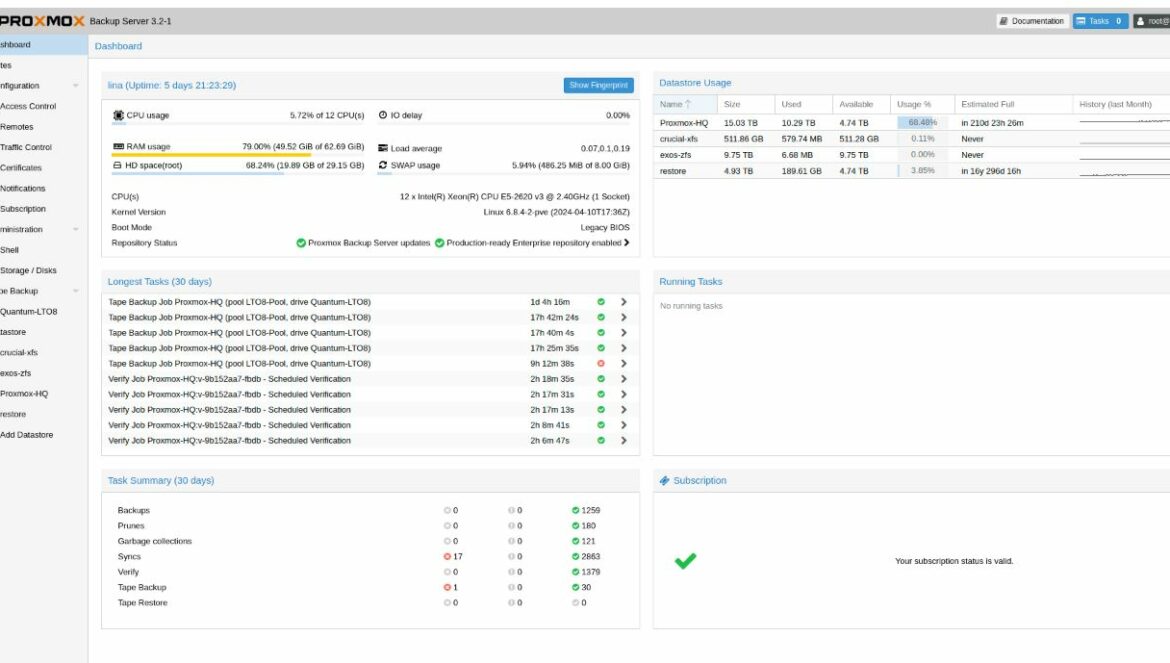Image resolution: width=1170 pixels, height=663 pixels.
Task: Click green status icon of 17h 25m 35s task
Action: (601, 348)
